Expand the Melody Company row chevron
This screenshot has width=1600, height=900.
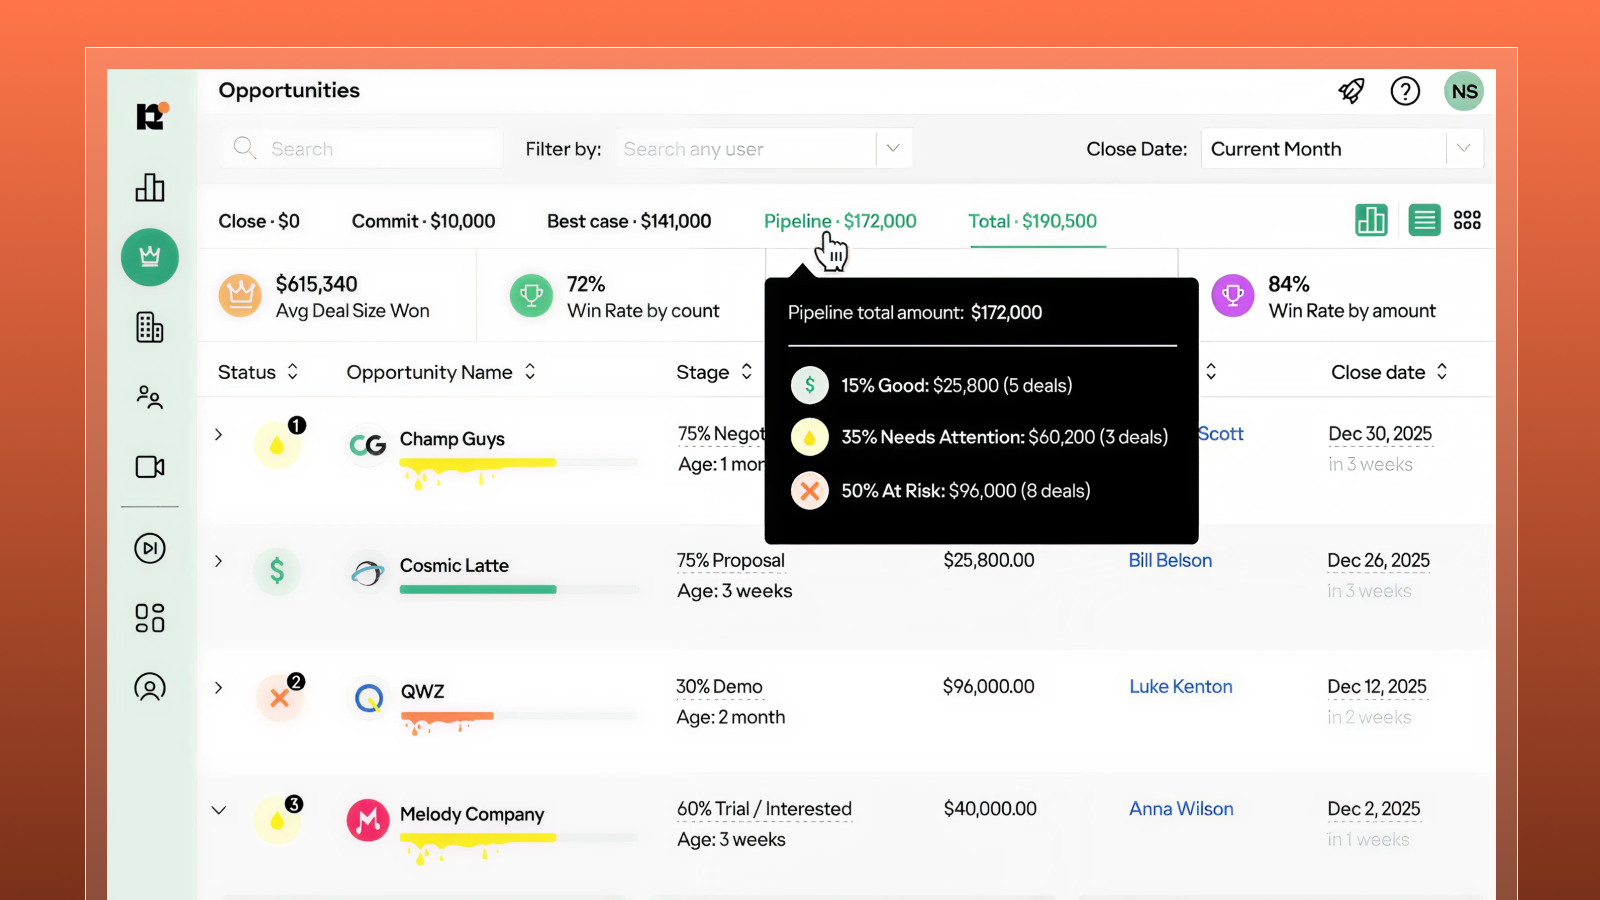(218, 810)
